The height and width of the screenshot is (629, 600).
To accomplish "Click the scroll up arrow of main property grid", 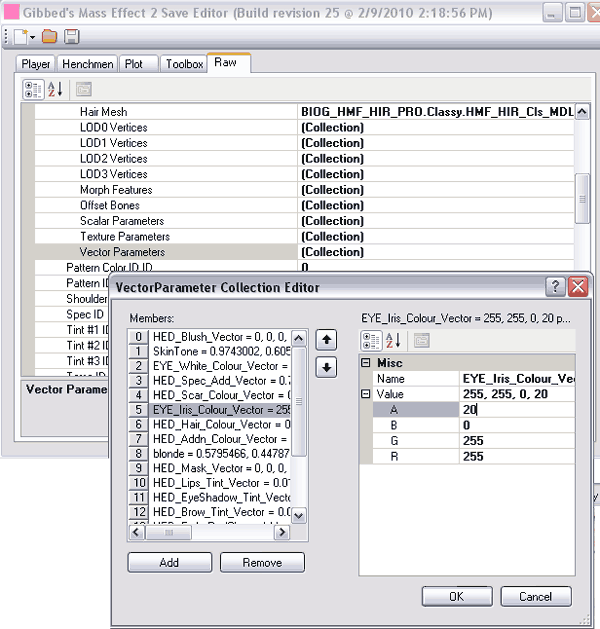I will coord(582,112).
